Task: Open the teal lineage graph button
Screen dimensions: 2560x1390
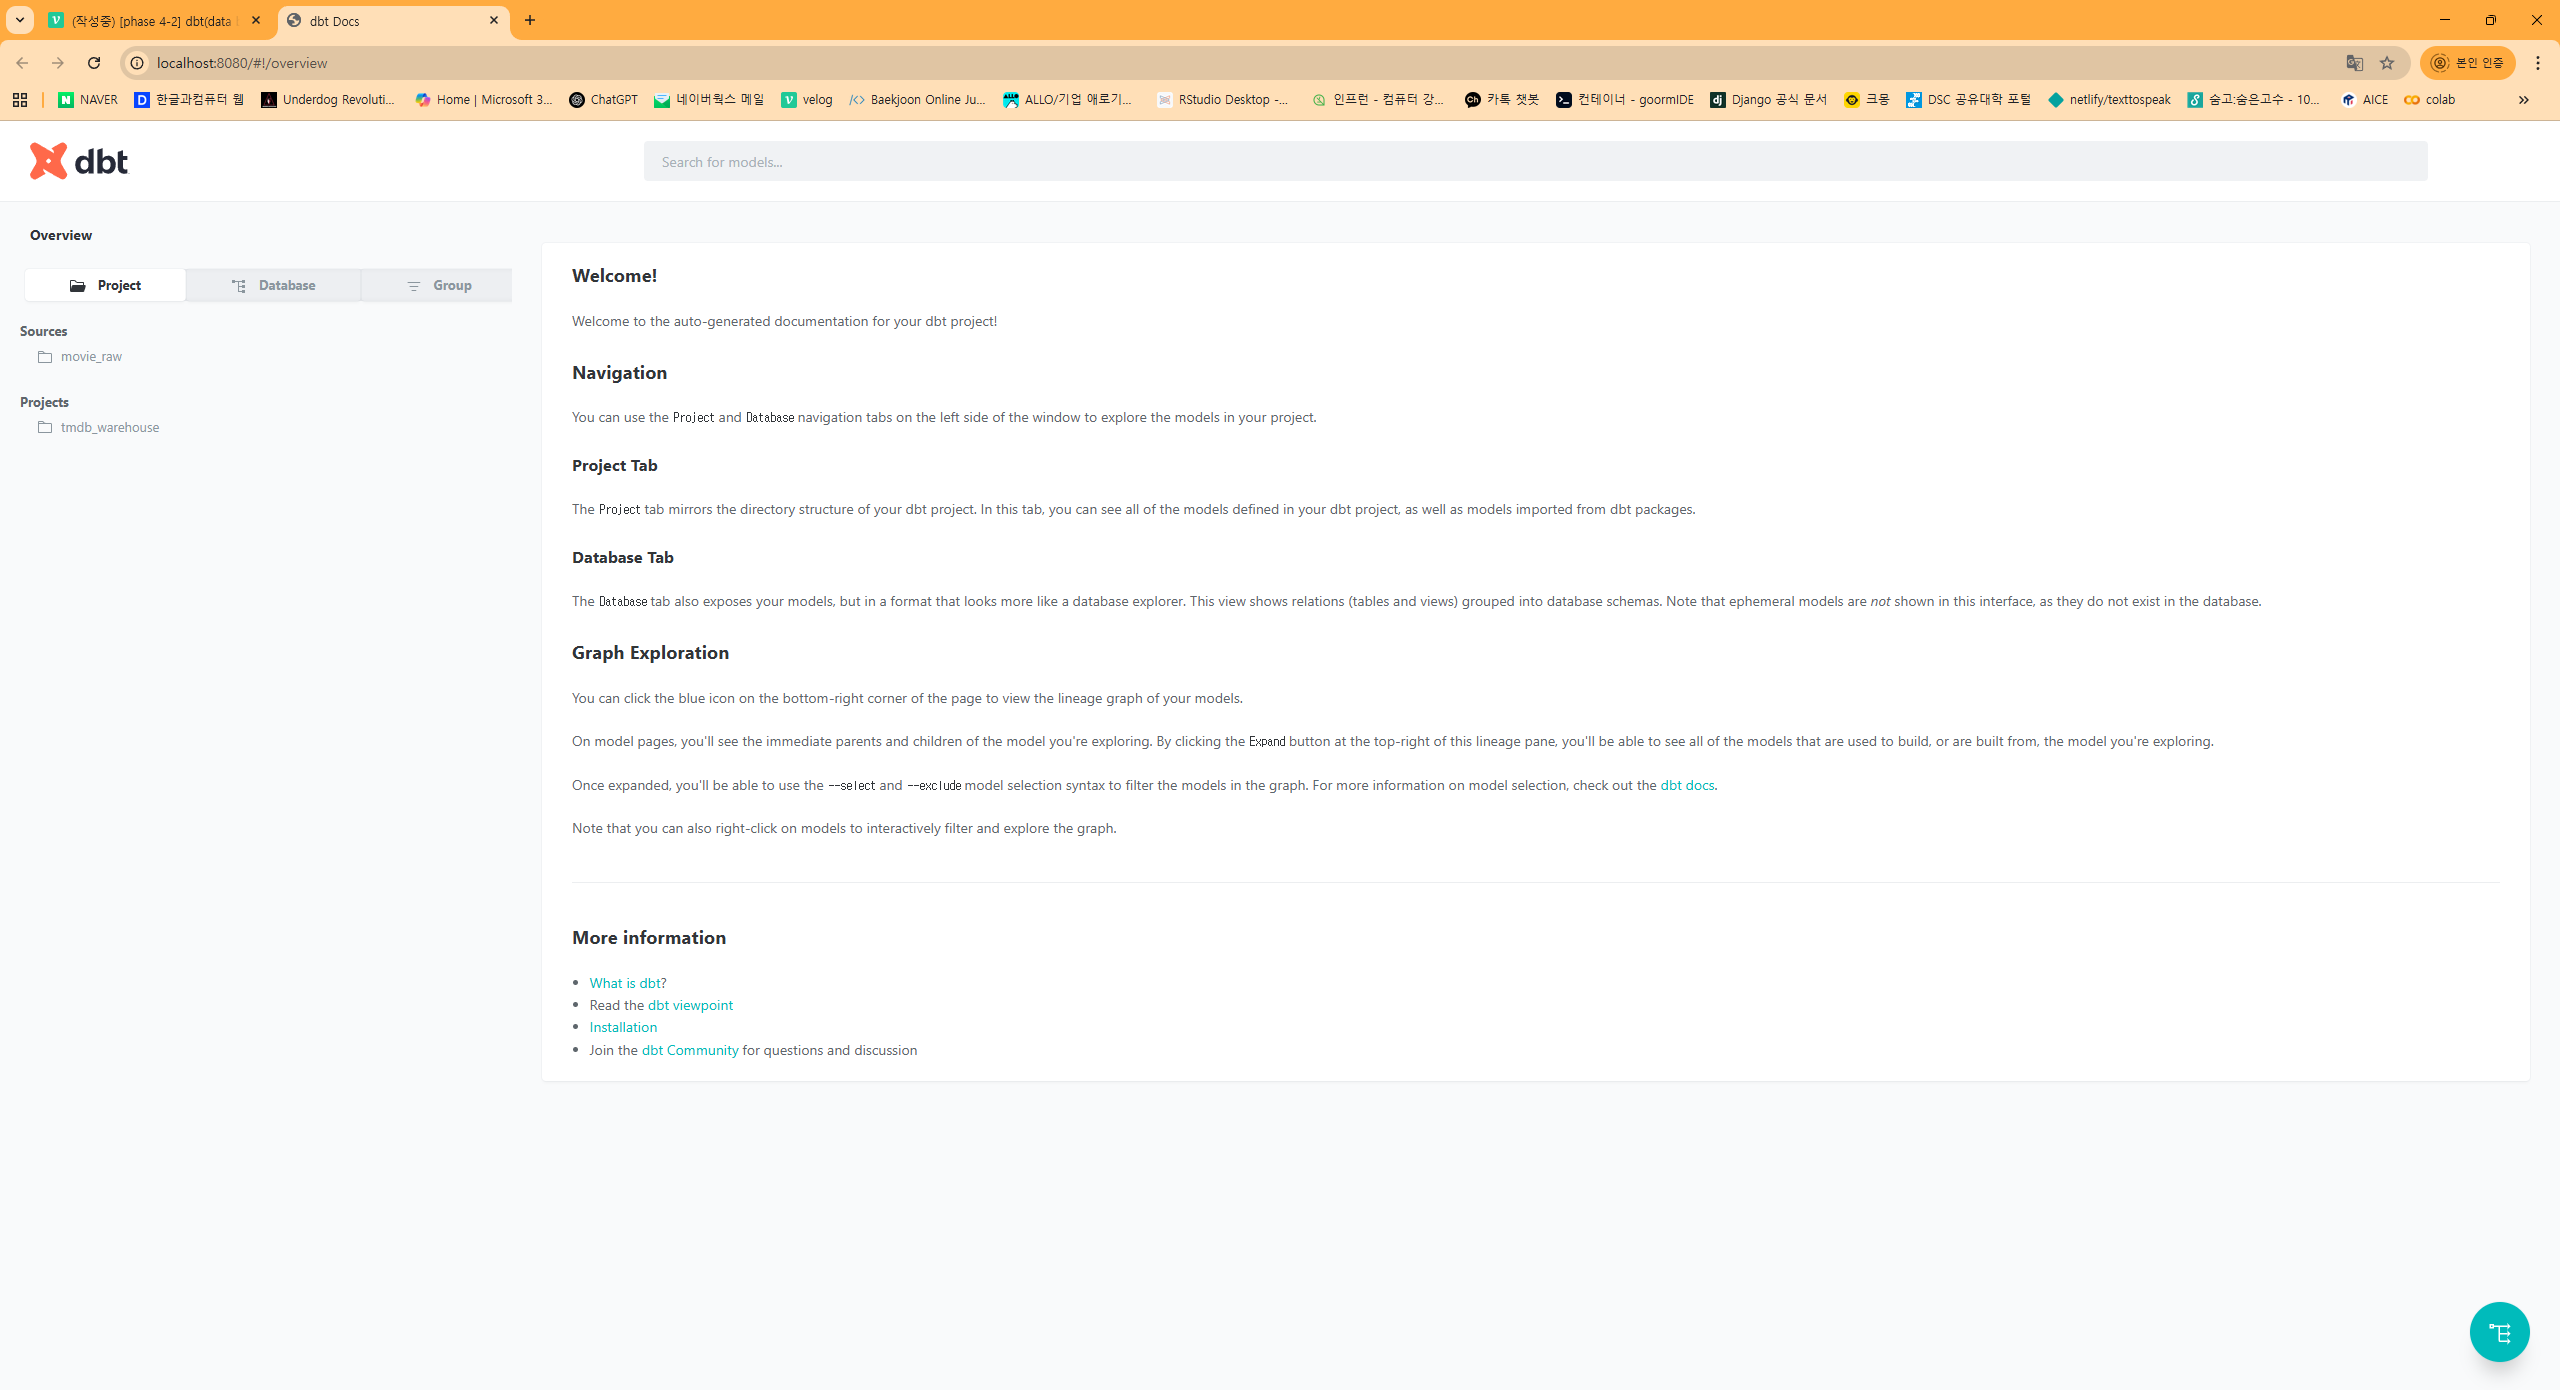Action: coord(2499,1332)
